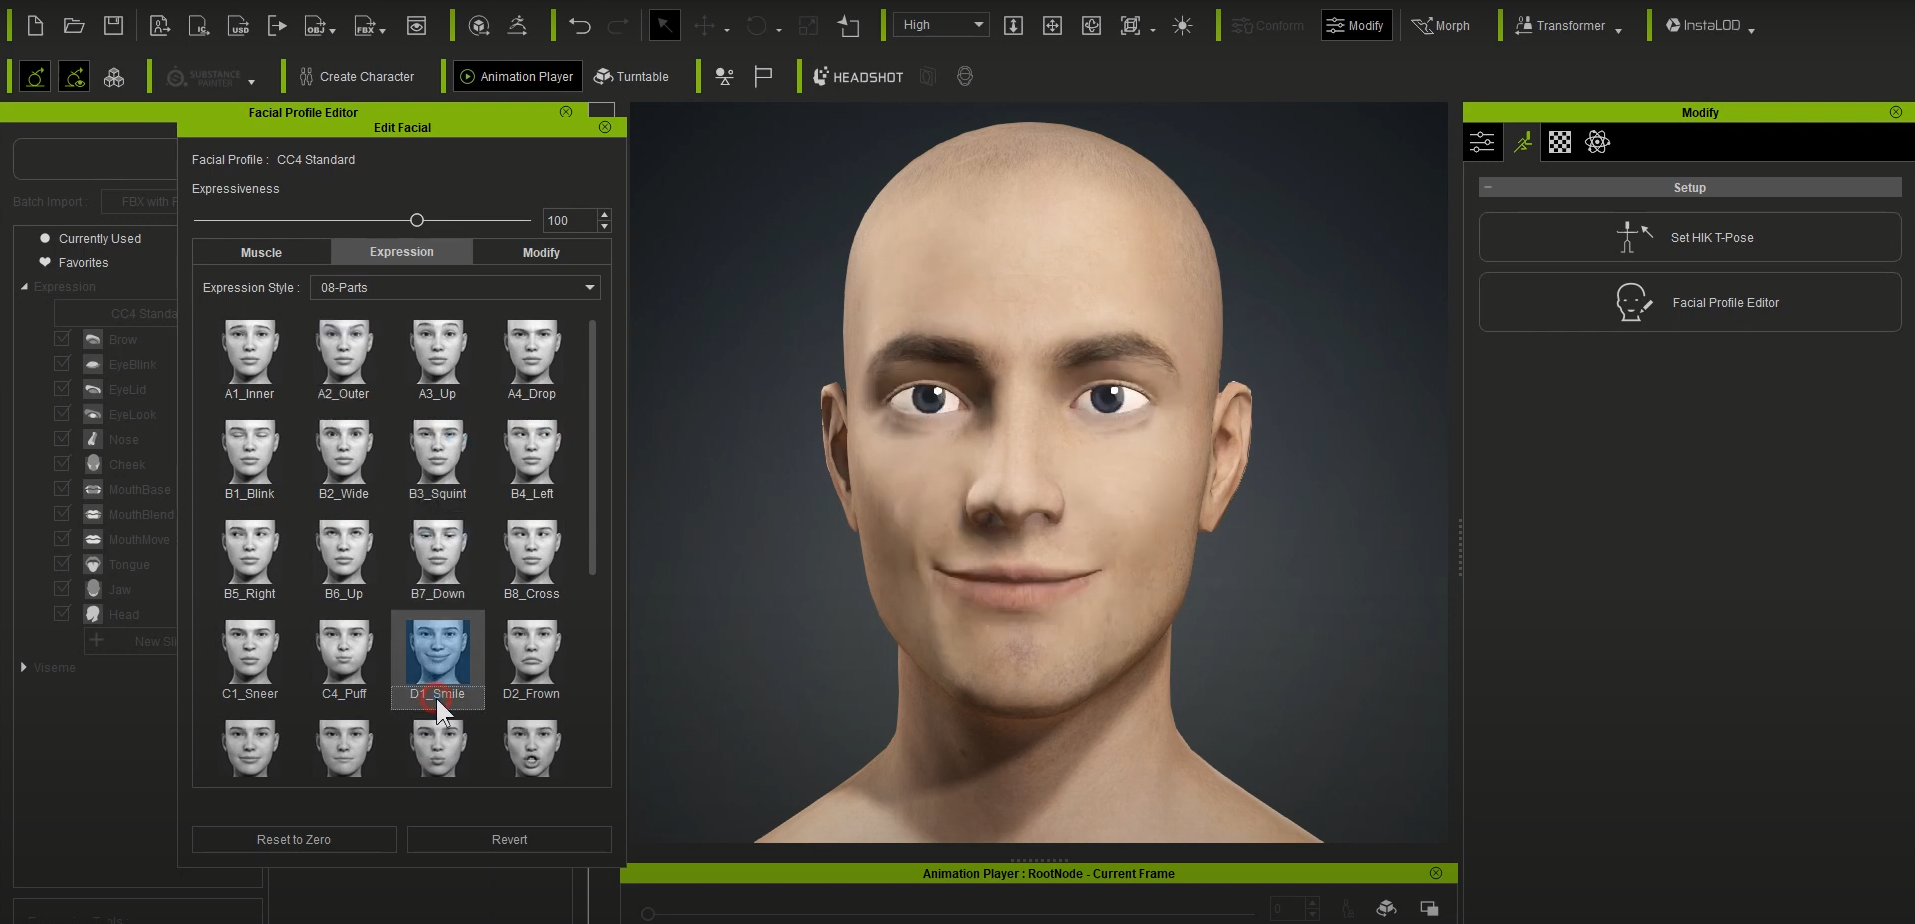This screenshot has width=1915, height=924.
Task: Save the project with the floppy disk icon
Action: click(113, 26)
